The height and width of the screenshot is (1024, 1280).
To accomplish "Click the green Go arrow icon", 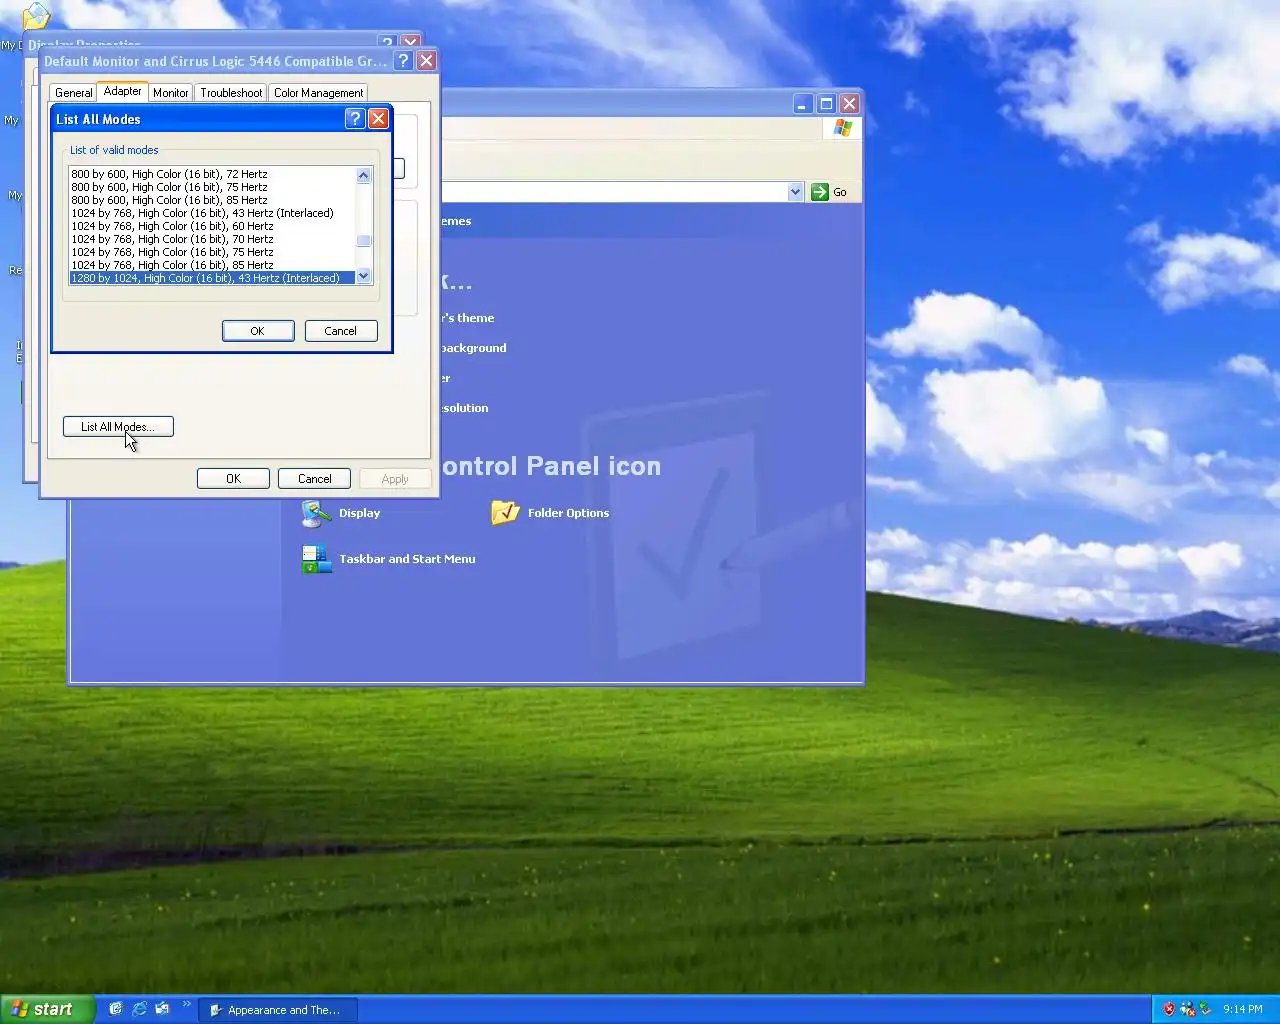I will click(820, 192).
